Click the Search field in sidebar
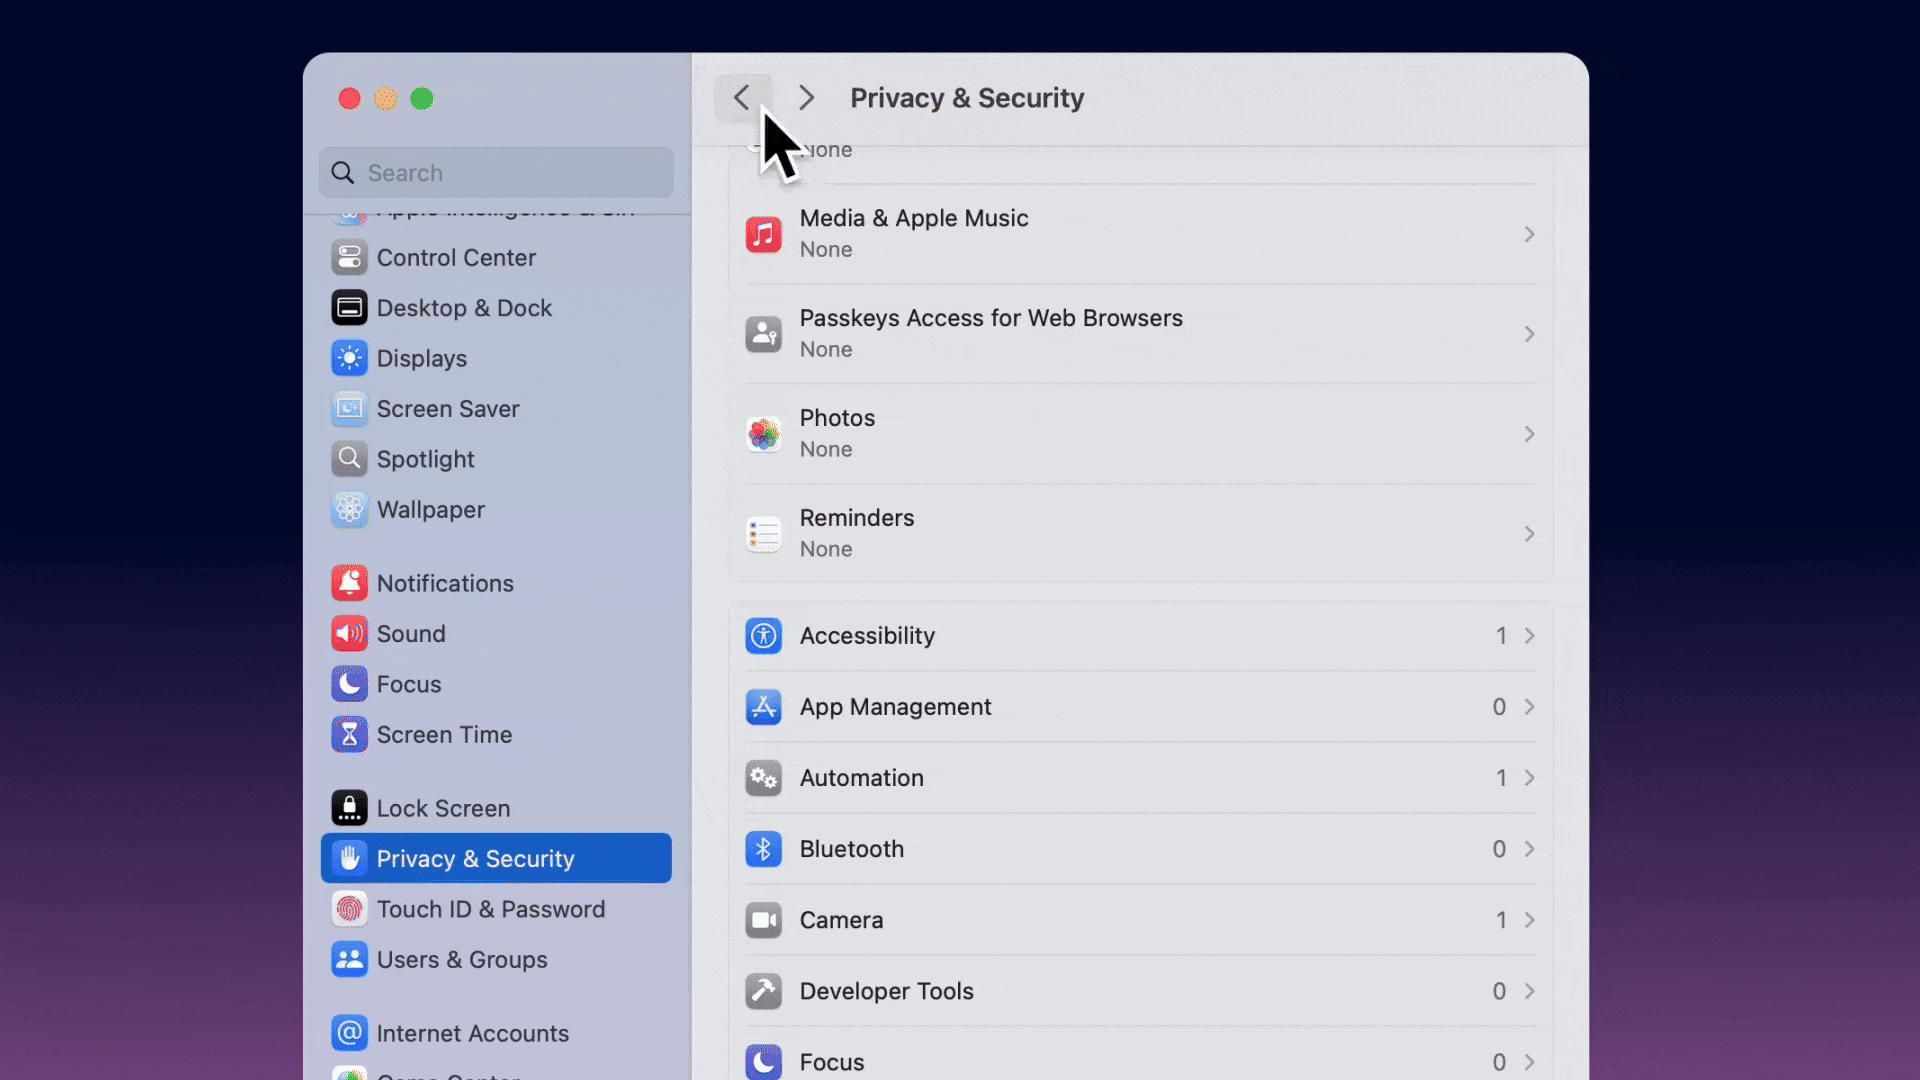The width and height of the screenshot is (1920, 1080). click(496, 172)
